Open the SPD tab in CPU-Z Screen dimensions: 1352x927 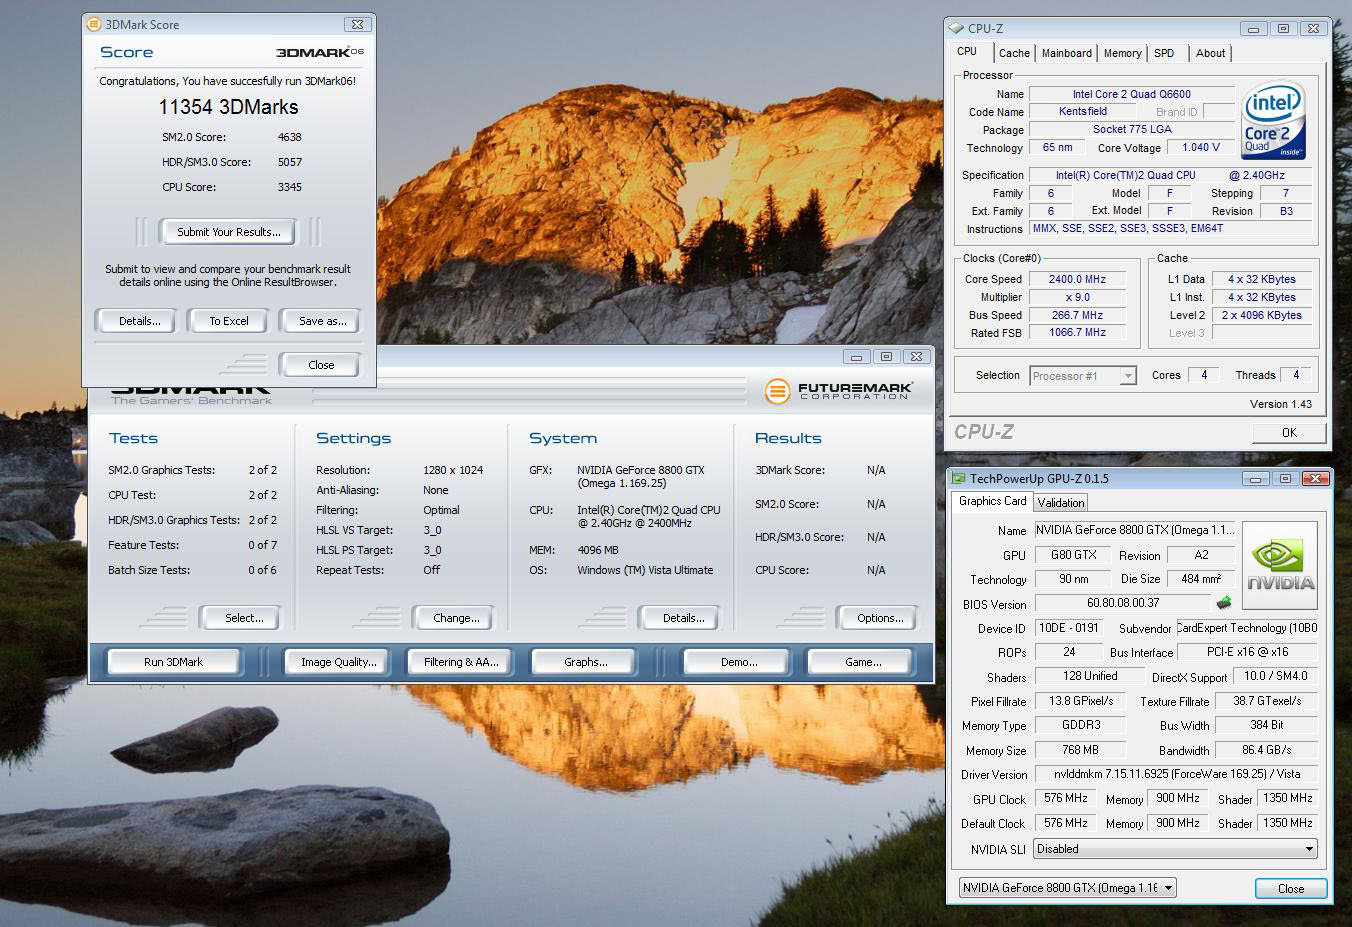pos(1164,53)
